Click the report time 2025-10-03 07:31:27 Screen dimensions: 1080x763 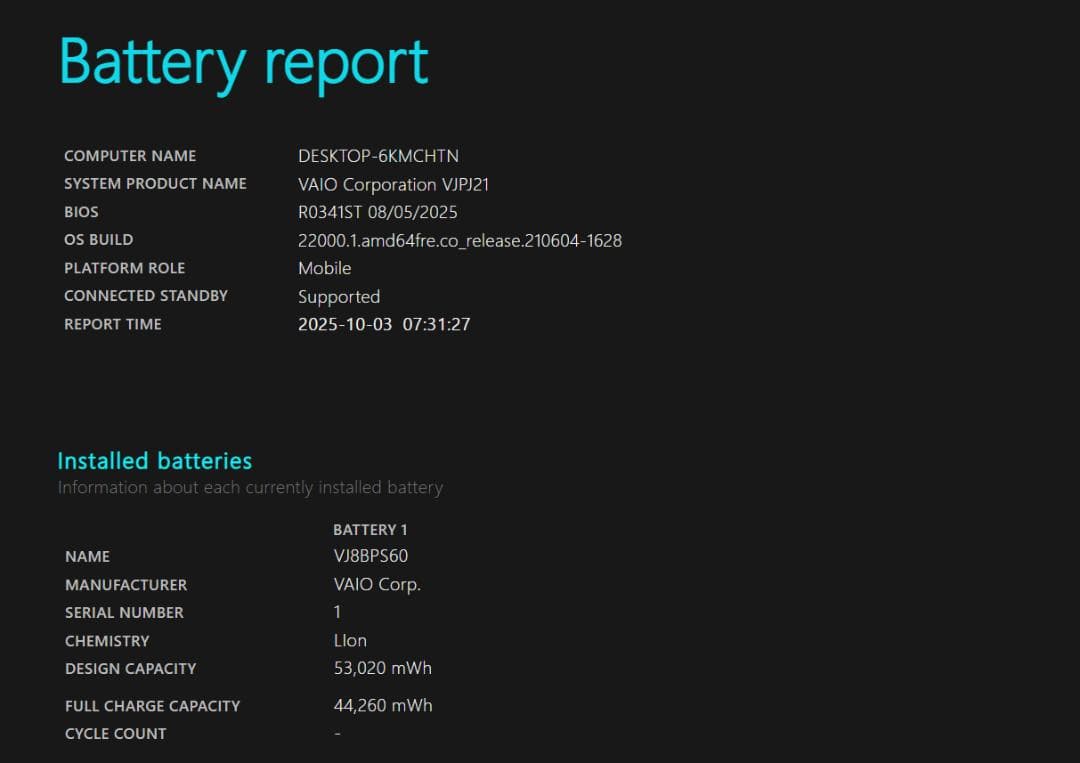383,324
